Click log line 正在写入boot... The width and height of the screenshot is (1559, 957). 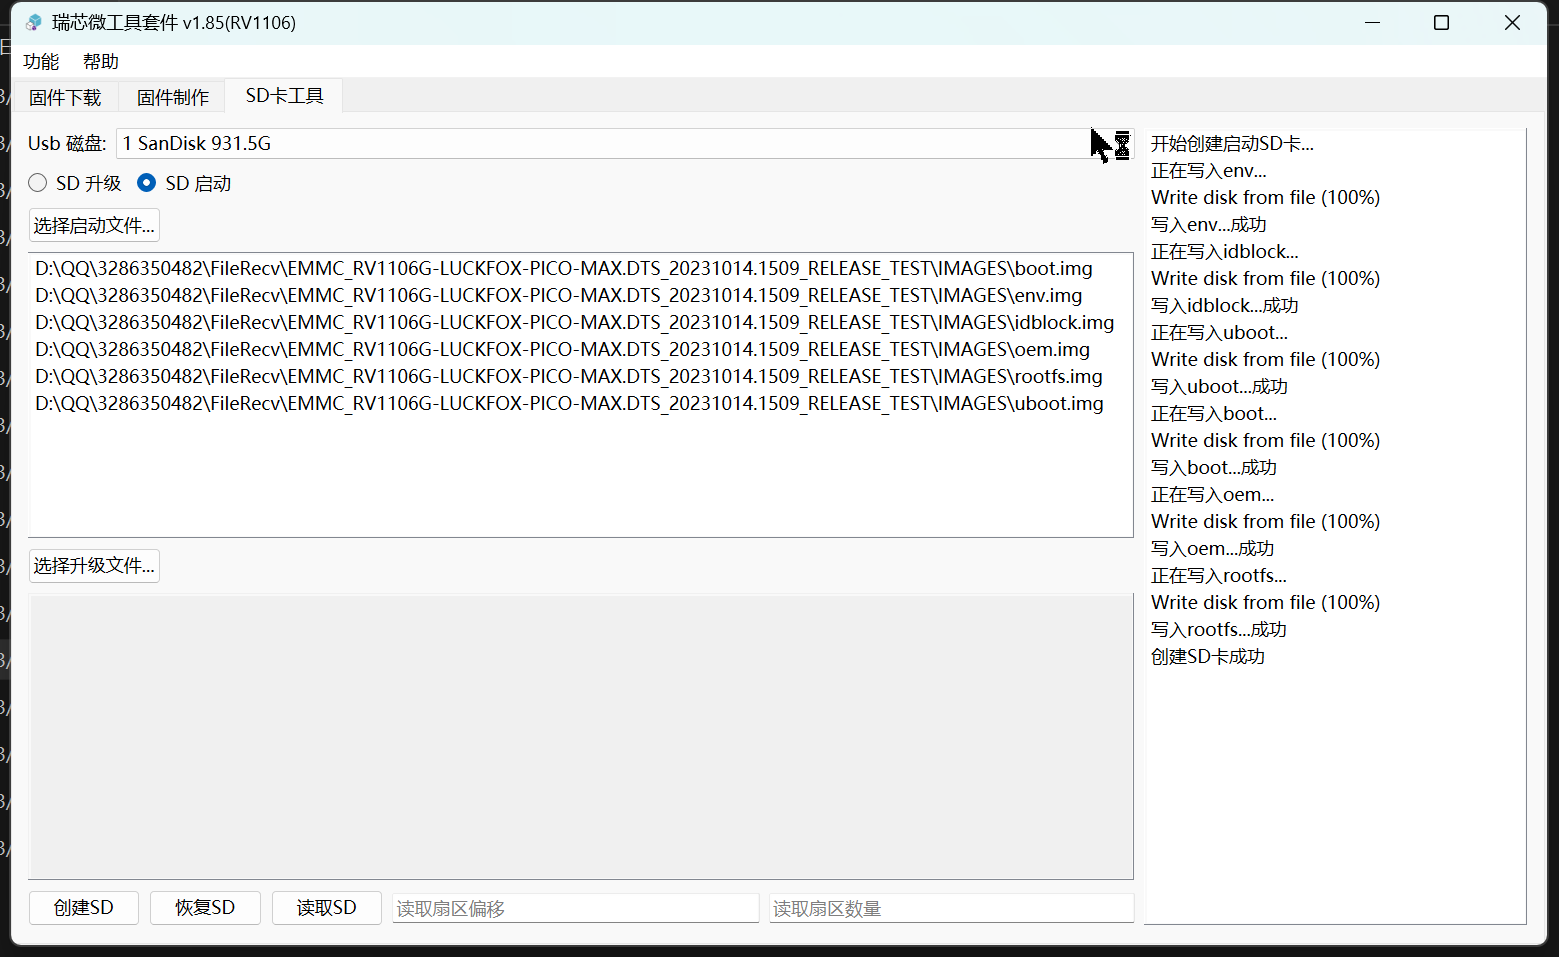[x=1214, y=414]
